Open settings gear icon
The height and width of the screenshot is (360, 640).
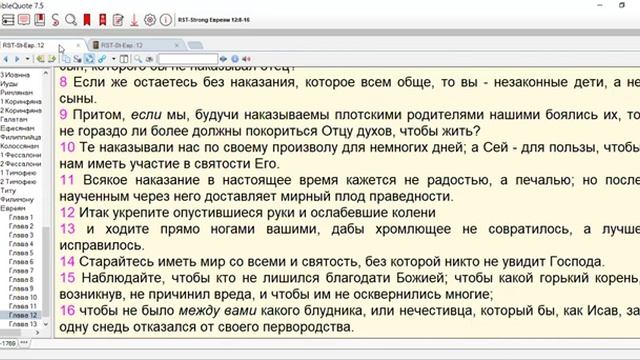click(x=150, y=20)
